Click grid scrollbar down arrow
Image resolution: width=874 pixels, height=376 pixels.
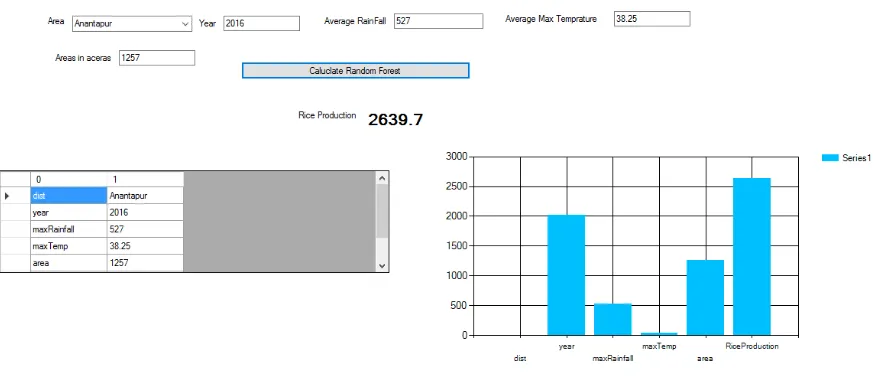(x=382, y=265)
